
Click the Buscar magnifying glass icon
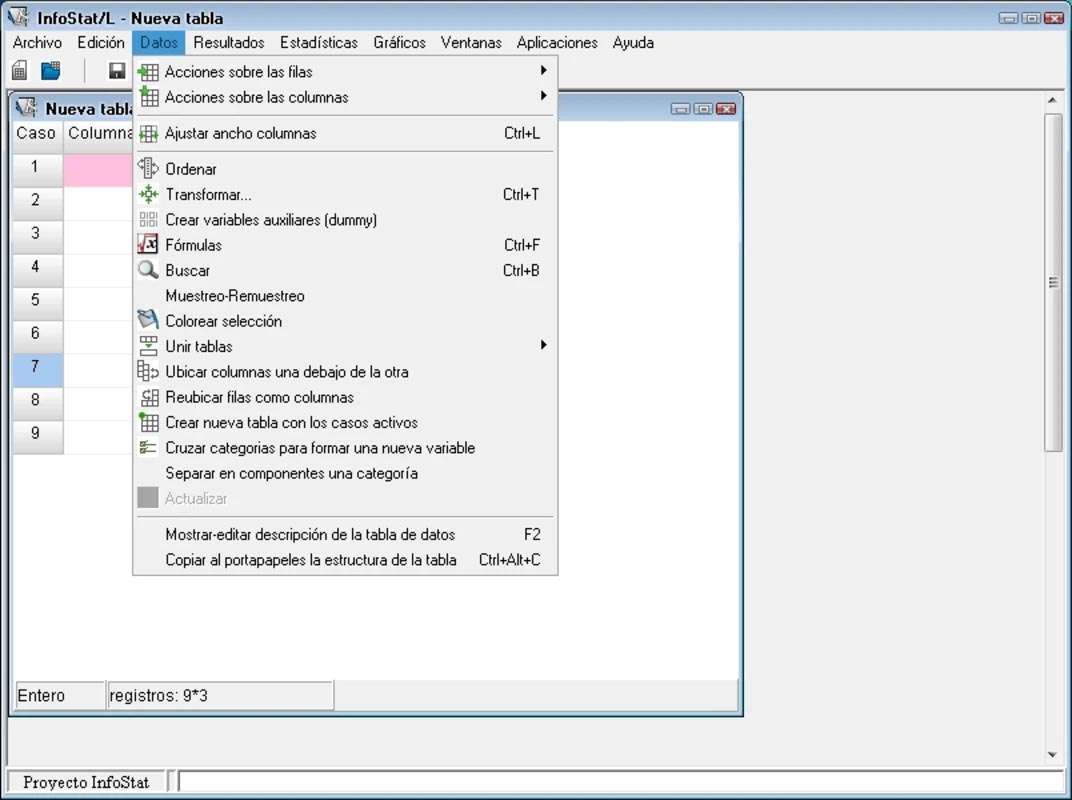[x=148, y=270]
